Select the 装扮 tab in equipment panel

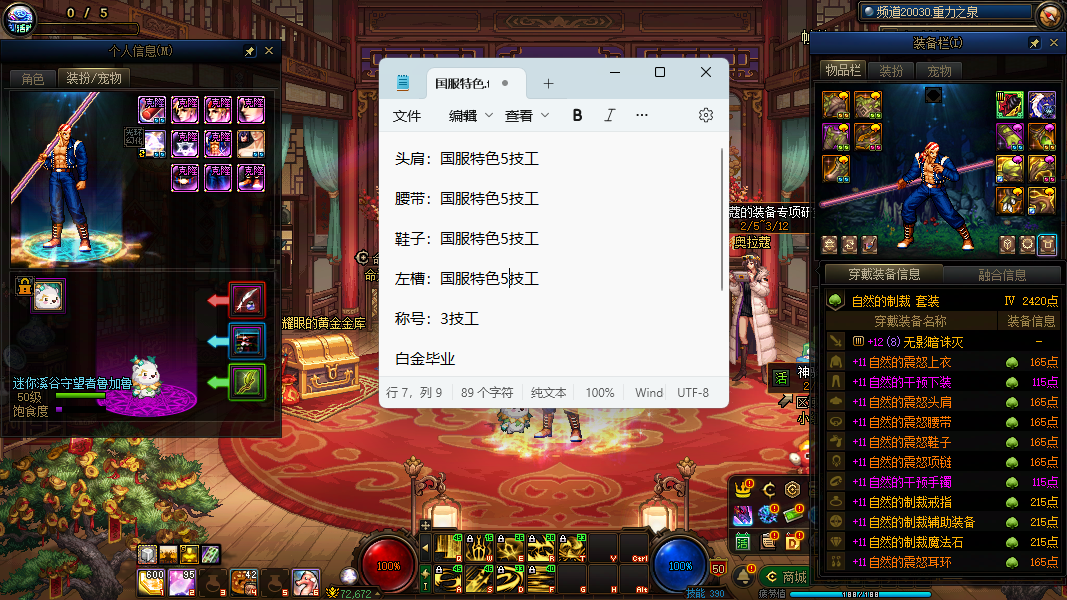pyautogui.click(x=890, y=71)
